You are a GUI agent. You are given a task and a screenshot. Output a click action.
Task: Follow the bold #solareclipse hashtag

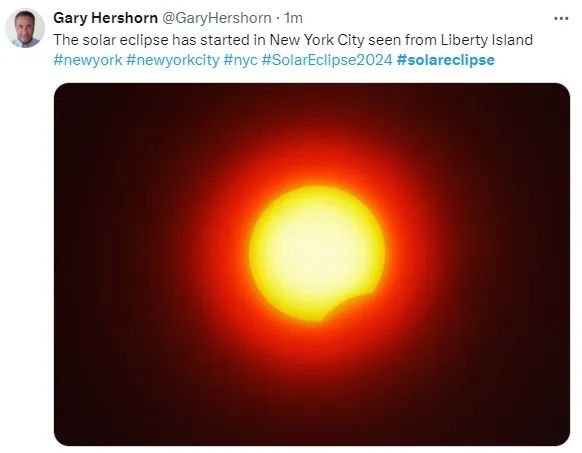pyautogui.click(x=445, y=60)
